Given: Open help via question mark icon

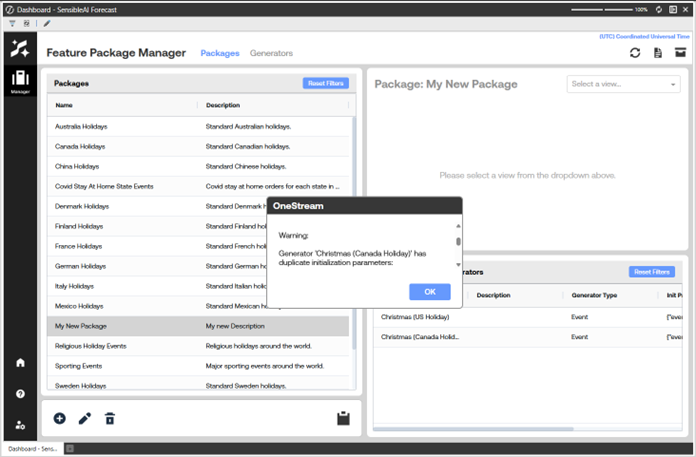Looking at the screenshot, I should (x=20, y=394).
